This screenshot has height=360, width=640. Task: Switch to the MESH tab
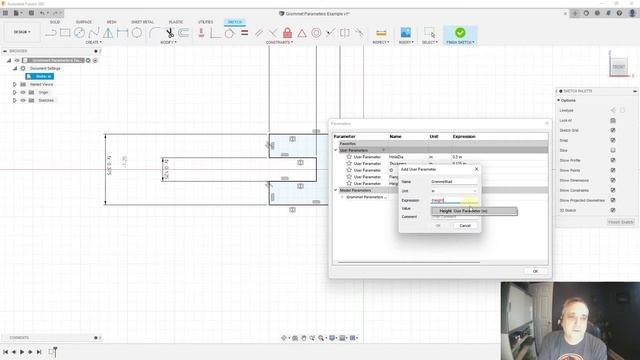click(111, 22)
